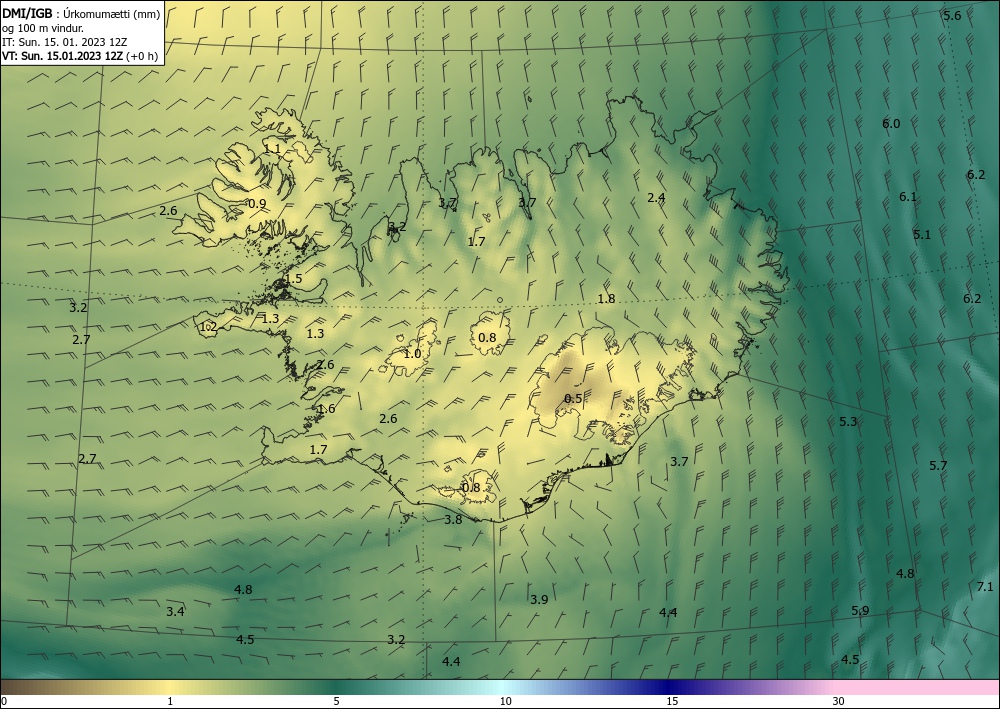This screenshot has width=1000, height=709.
Task: Click the 'DMI/IGB : Úrkomumætti (mm)' legend title
Action: tap(81, 14)
